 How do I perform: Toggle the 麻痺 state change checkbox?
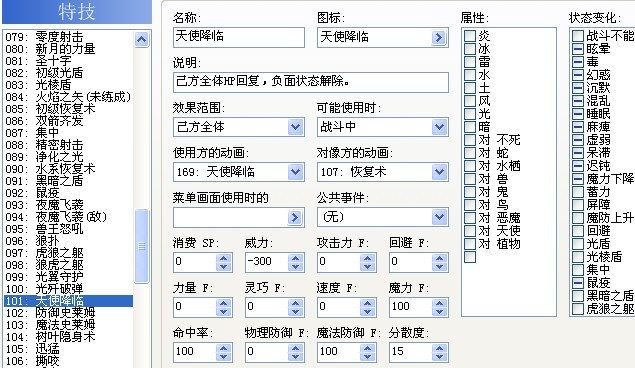578,127
